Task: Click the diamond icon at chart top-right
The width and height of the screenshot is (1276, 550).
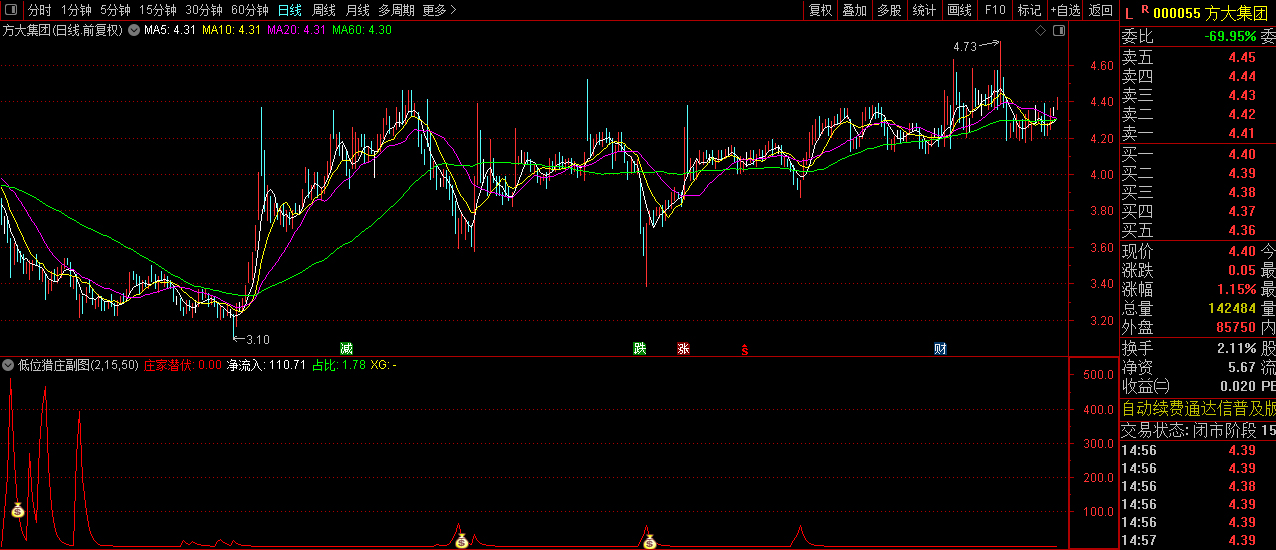Action: click(x=1041, y=31)
